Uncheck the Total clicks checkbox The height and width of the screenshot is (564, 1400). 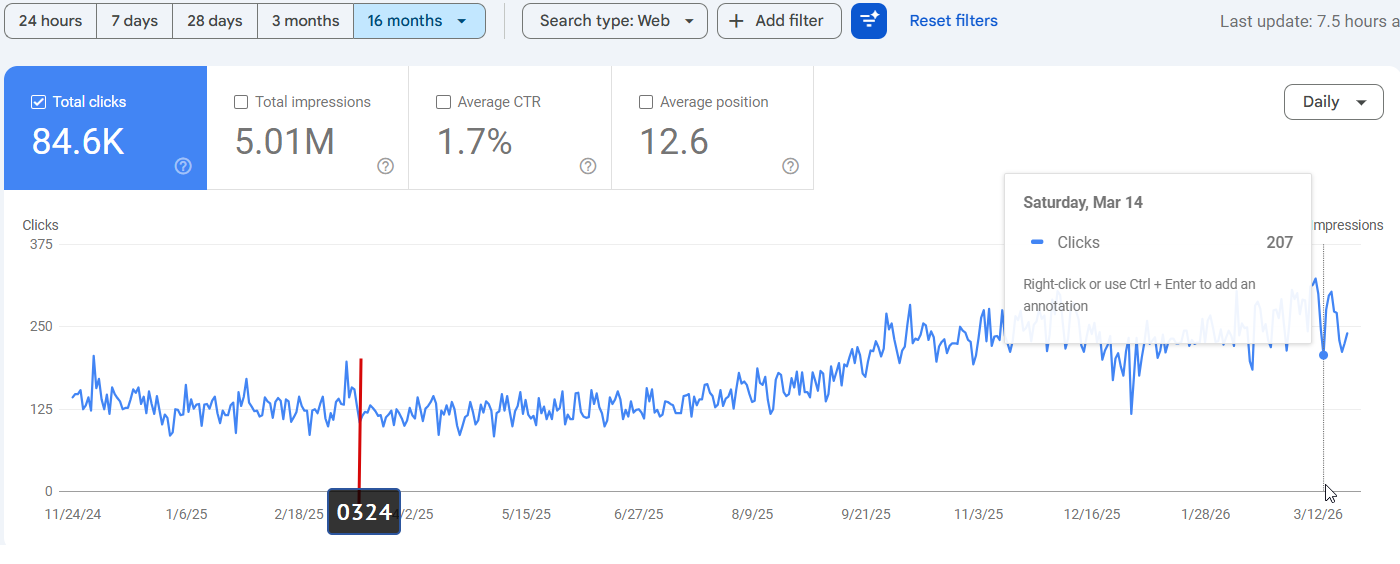click(x=39, y=102)
